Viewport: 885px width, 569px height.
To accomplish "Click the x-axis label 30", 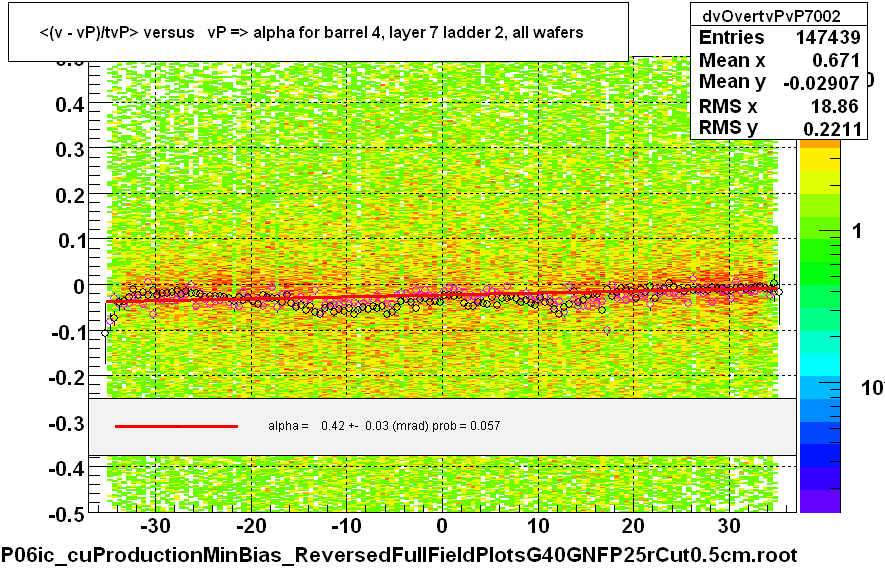I will pos(729,526).
